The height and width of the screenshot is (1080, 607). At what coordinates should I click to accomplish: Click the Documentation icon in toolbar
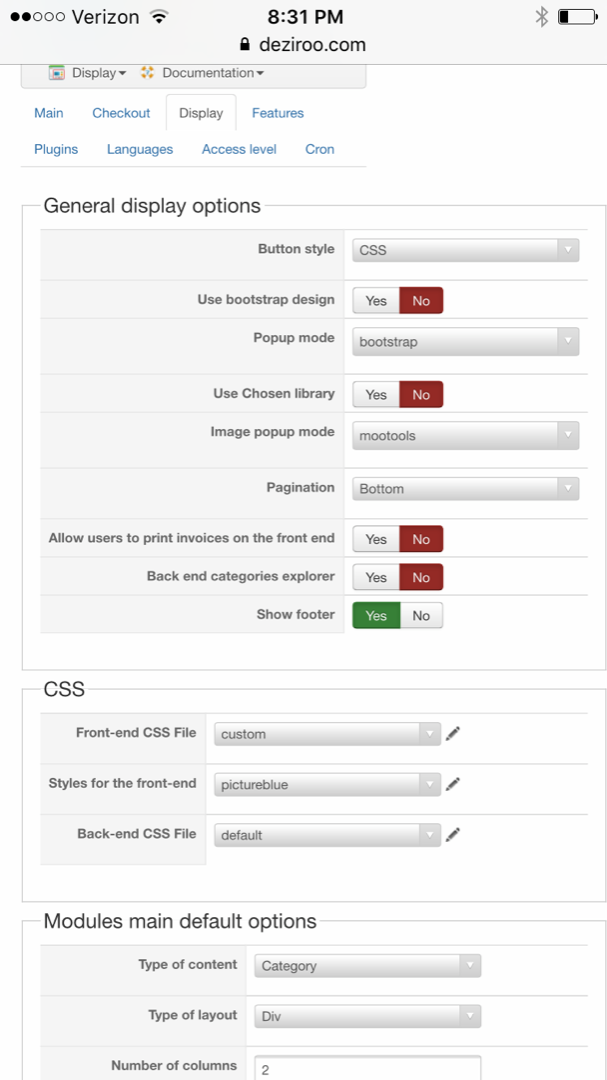click(x=148, y=73)
